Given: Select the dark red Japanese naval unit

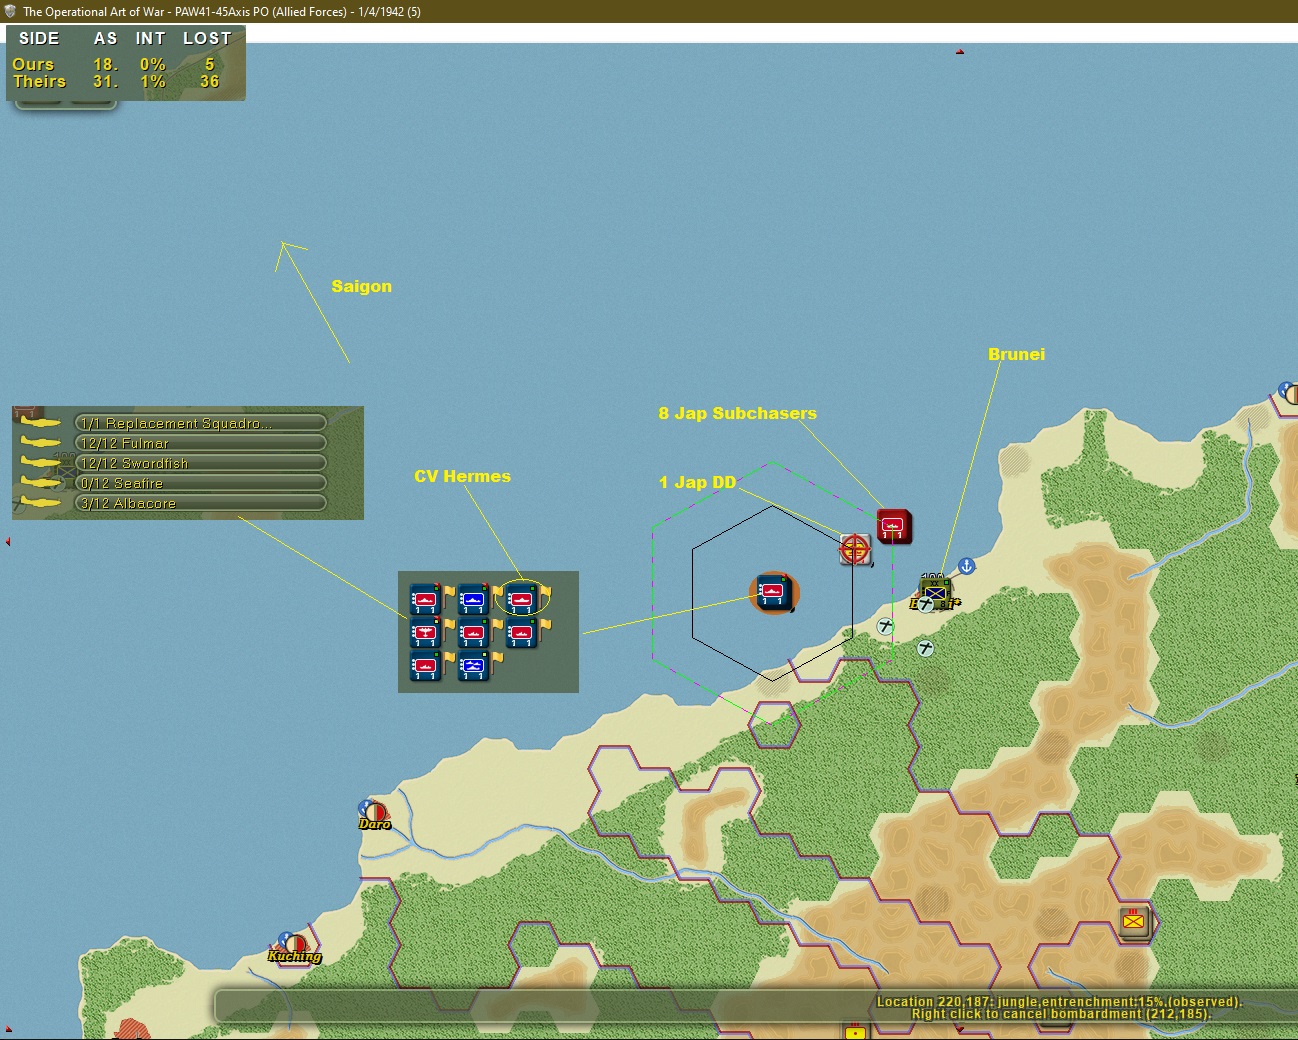Looking at the screenshot, I should pyautogui.click(x=894, y=526).
